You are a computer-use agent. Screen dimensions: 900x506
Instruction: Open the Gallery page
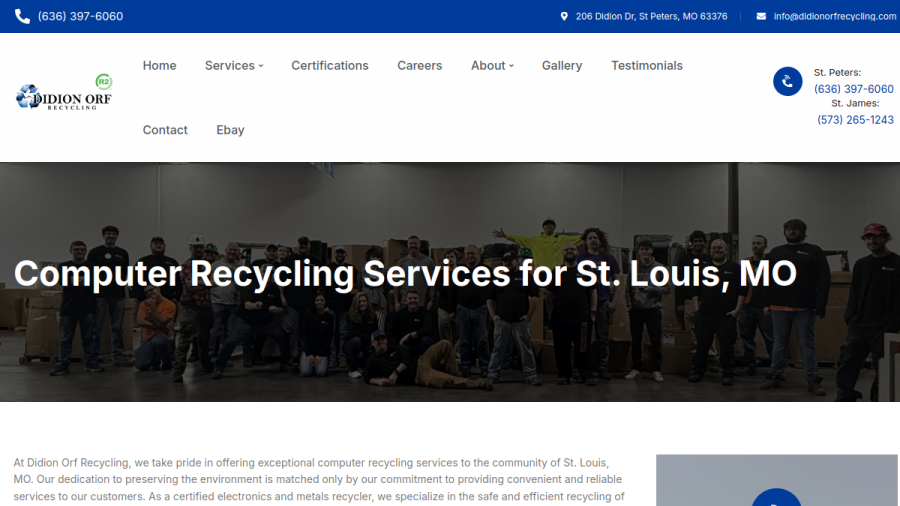coord(562,65)
